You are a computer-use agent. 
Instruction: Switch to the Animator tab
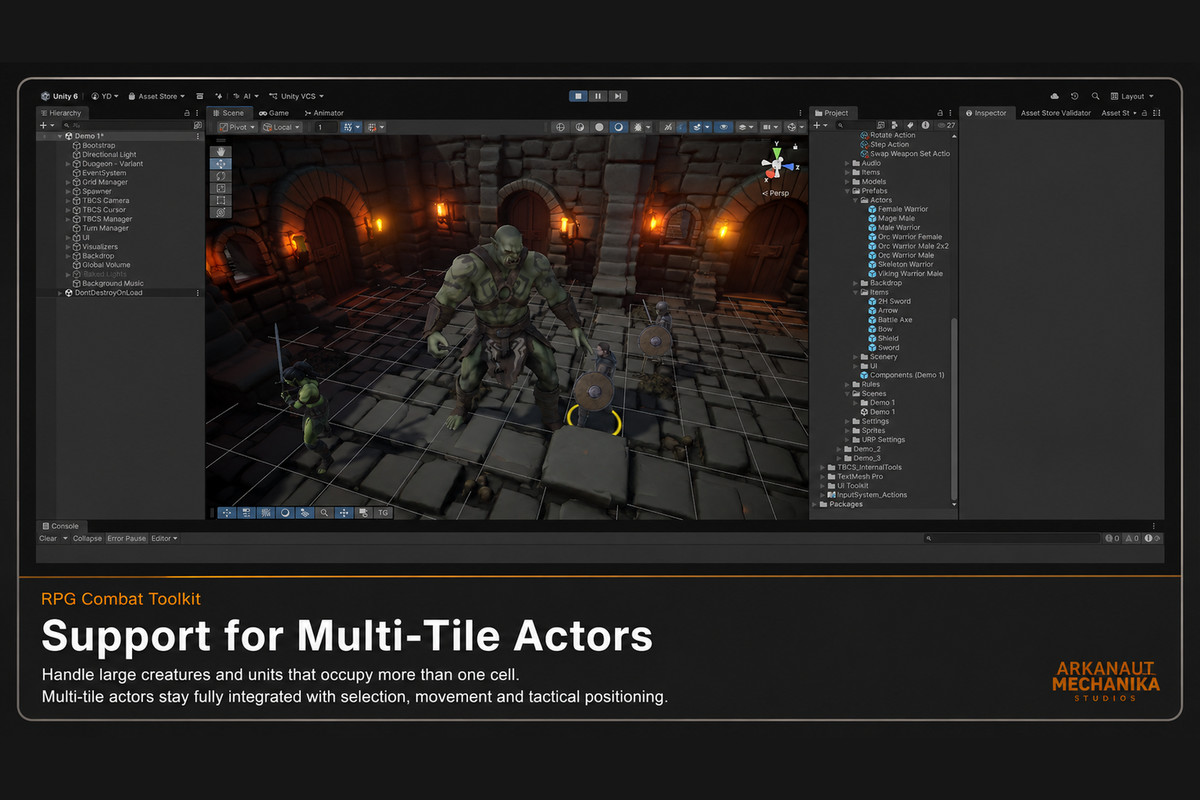point(323,113)
